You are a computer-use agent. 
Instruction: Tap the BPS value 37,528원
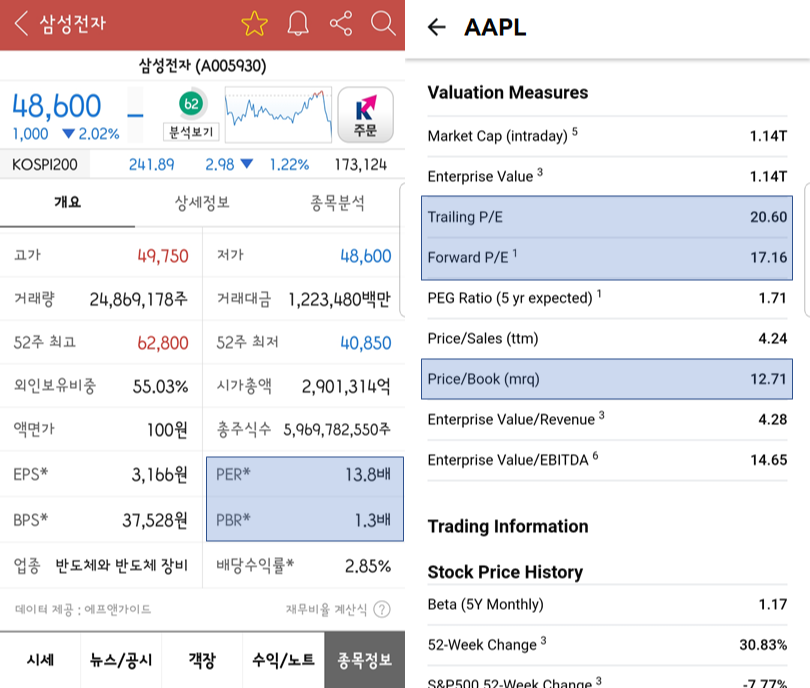(x=155, y=520)
